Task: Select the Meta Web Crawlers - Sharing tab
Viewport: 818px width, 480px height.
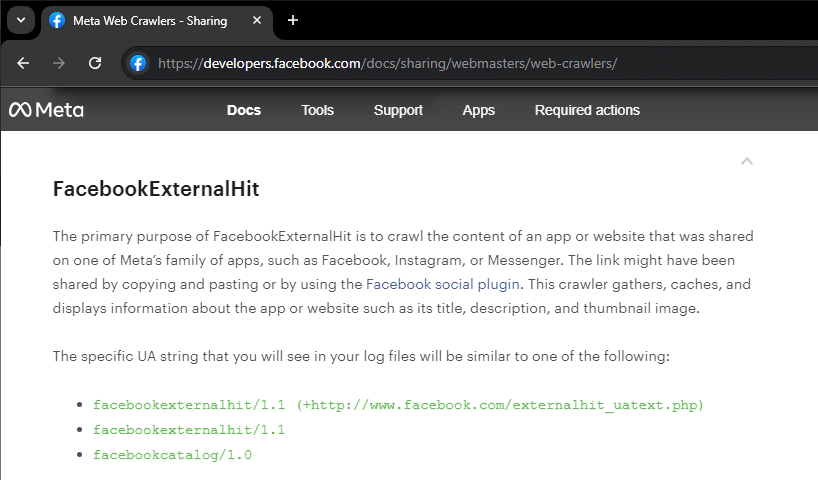Action: tap(150, 20)
